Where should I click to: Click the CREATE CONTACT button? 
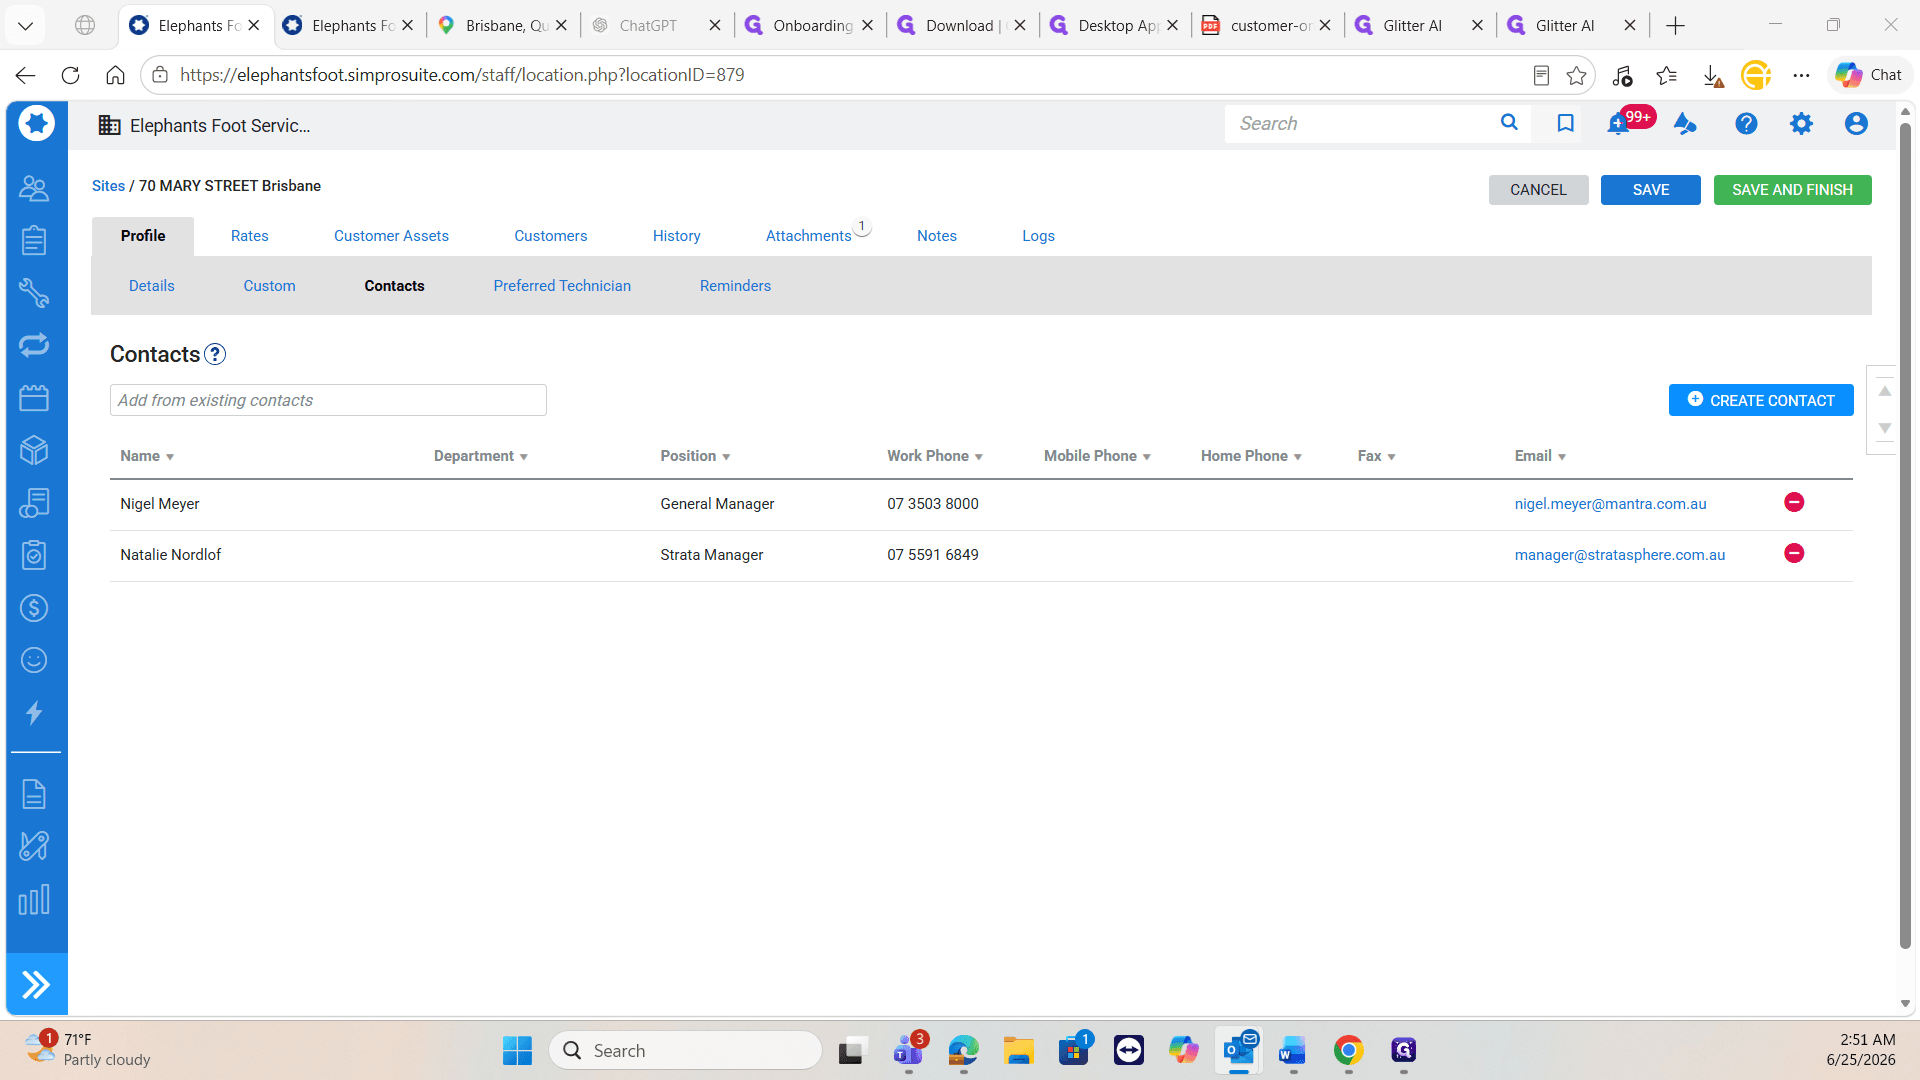pyautogui.click(x=1761, y=400)
